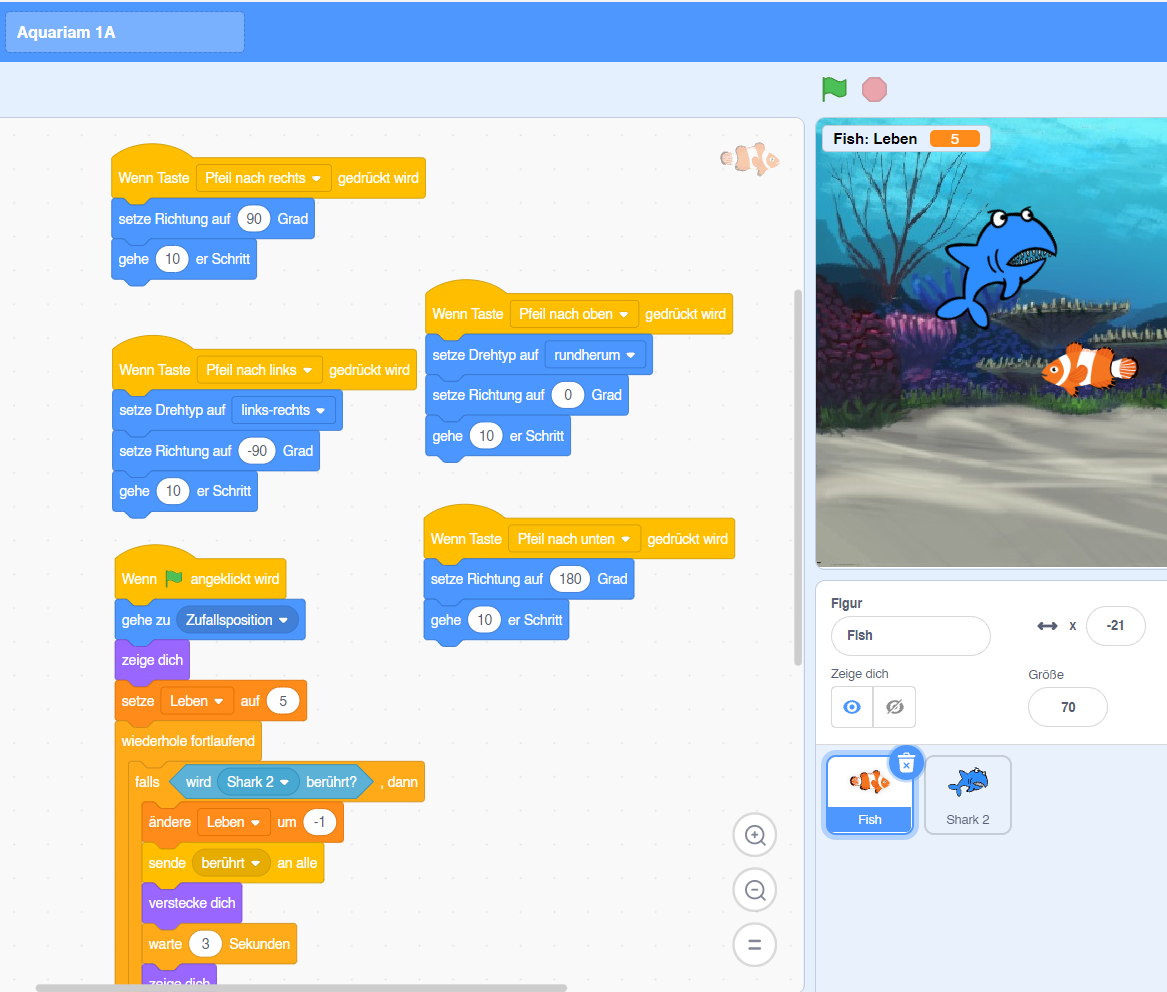Click the horizontal scrollbar of the workspace
The height and width of the screenshot is (992, 1167).
coord(300,987)
